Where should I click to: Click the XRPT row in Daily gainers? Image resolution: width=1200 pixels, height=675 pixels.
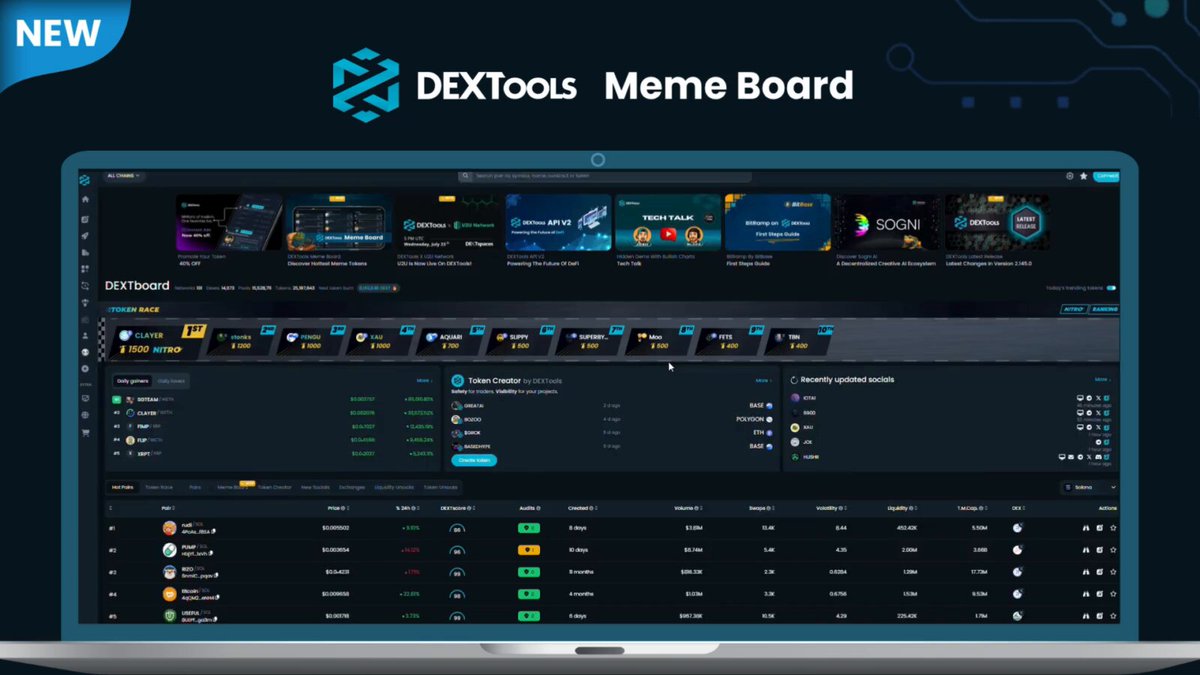coord(272,452)
